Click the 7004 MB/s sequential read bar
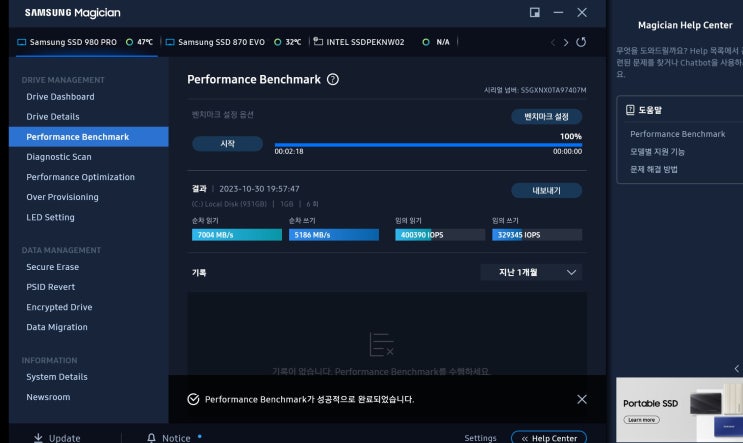The image size is (743, 443). point(237,235)
